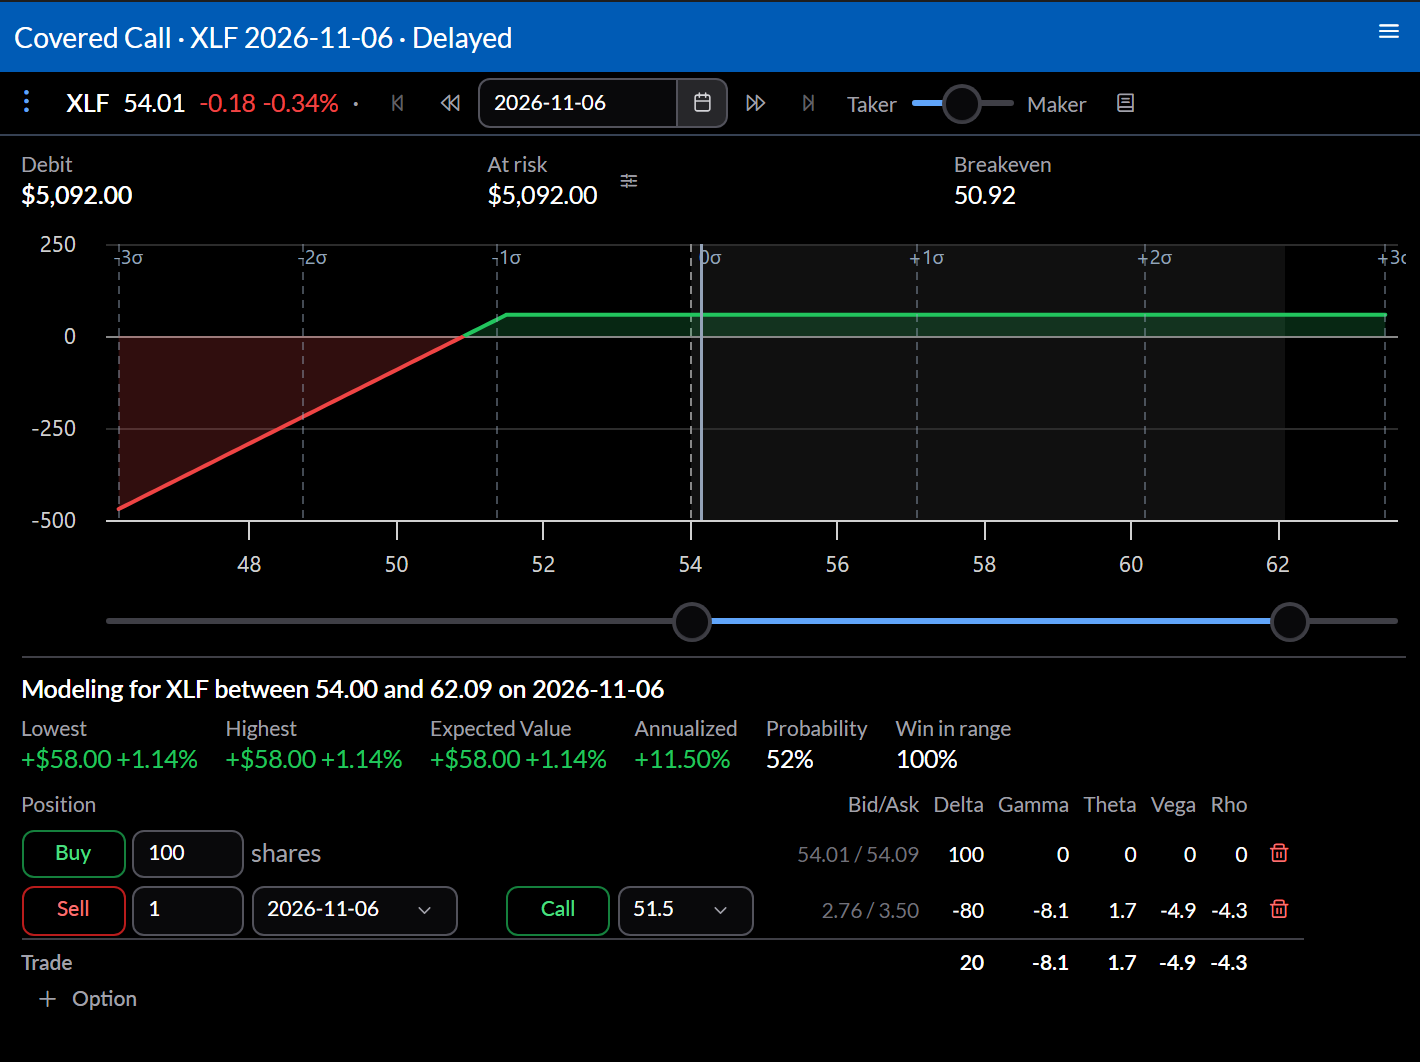Click the left price range slider handle
The image size is (1420, 1062).
pyautogui.click(x=692, y=621)
